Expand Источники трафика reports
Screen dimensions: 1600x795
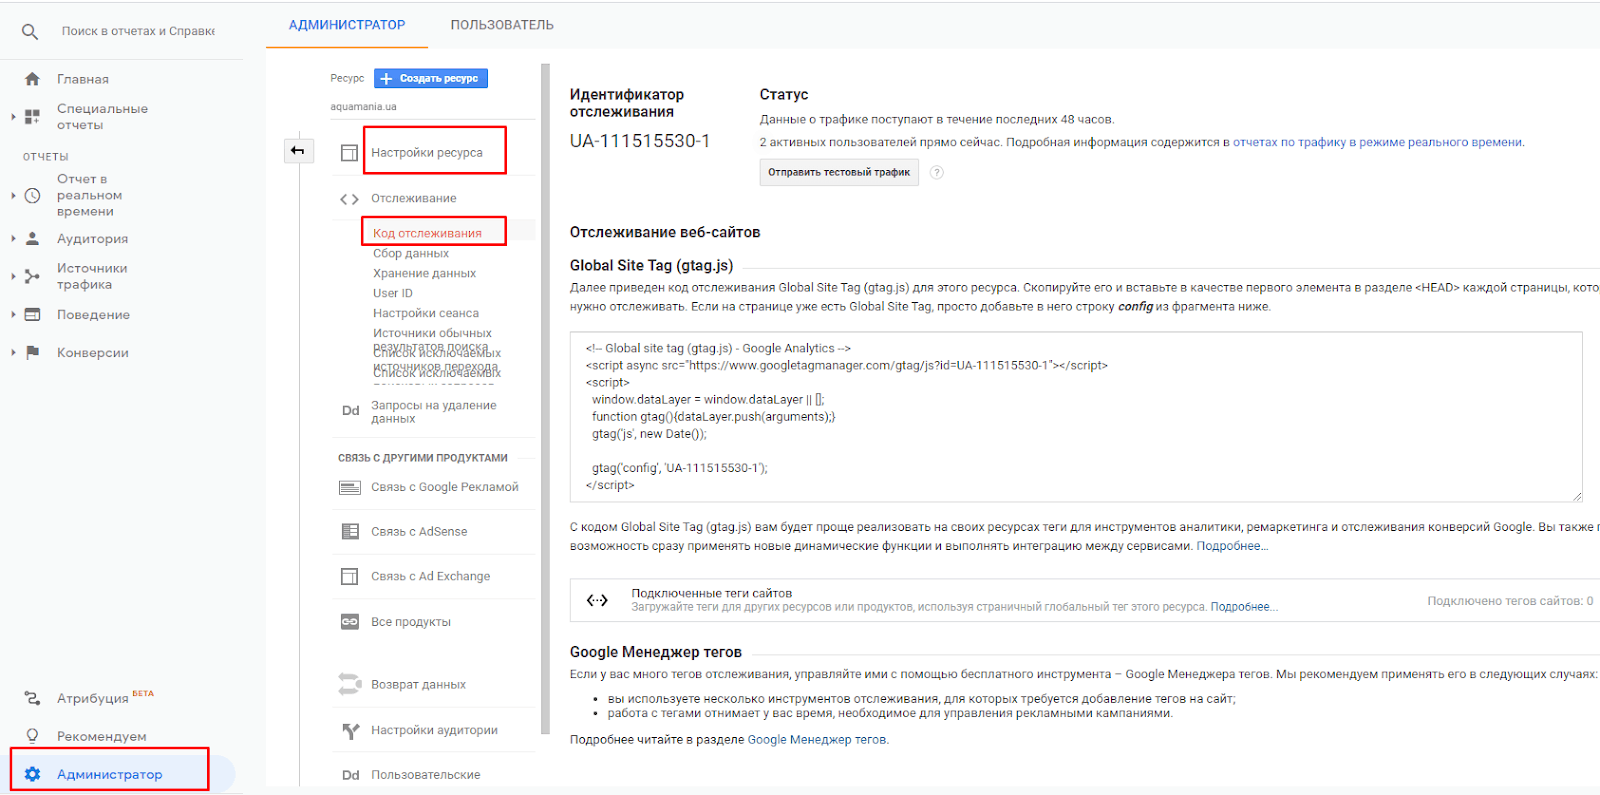13,277
